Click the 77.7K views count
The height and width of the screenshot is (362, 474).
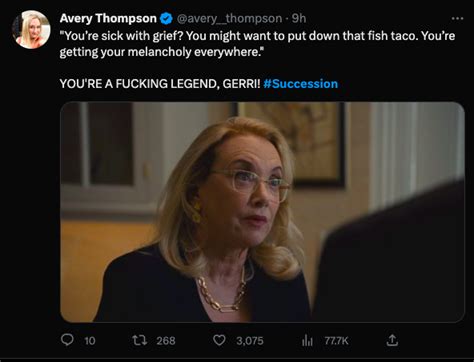[x=336, y=341]
